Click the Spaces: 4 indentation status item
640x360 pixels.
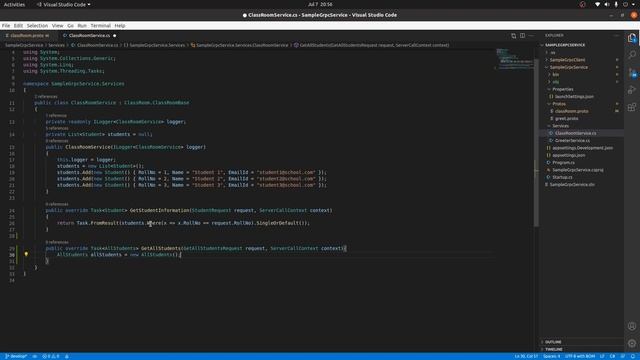(x=551, y=356)
